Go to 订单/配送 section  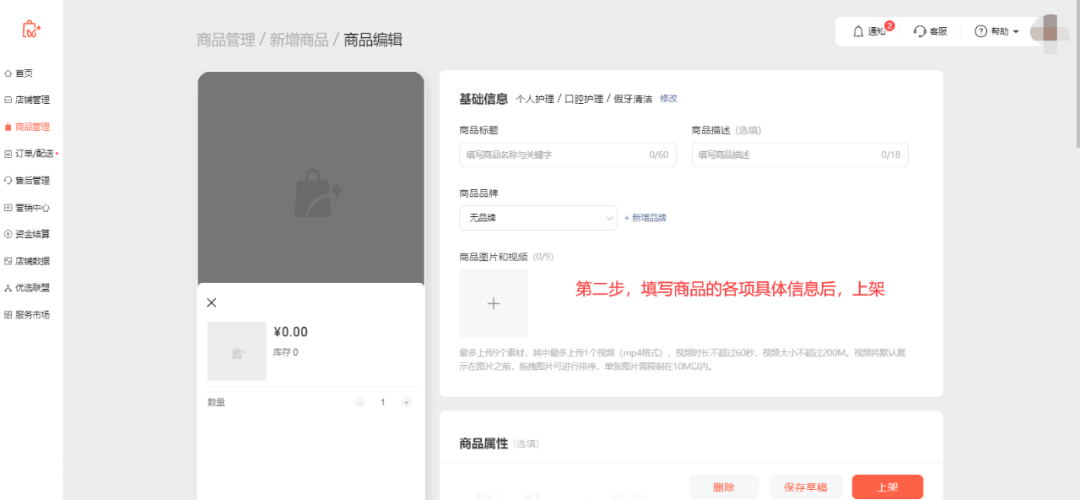click(x=34, y=154)
